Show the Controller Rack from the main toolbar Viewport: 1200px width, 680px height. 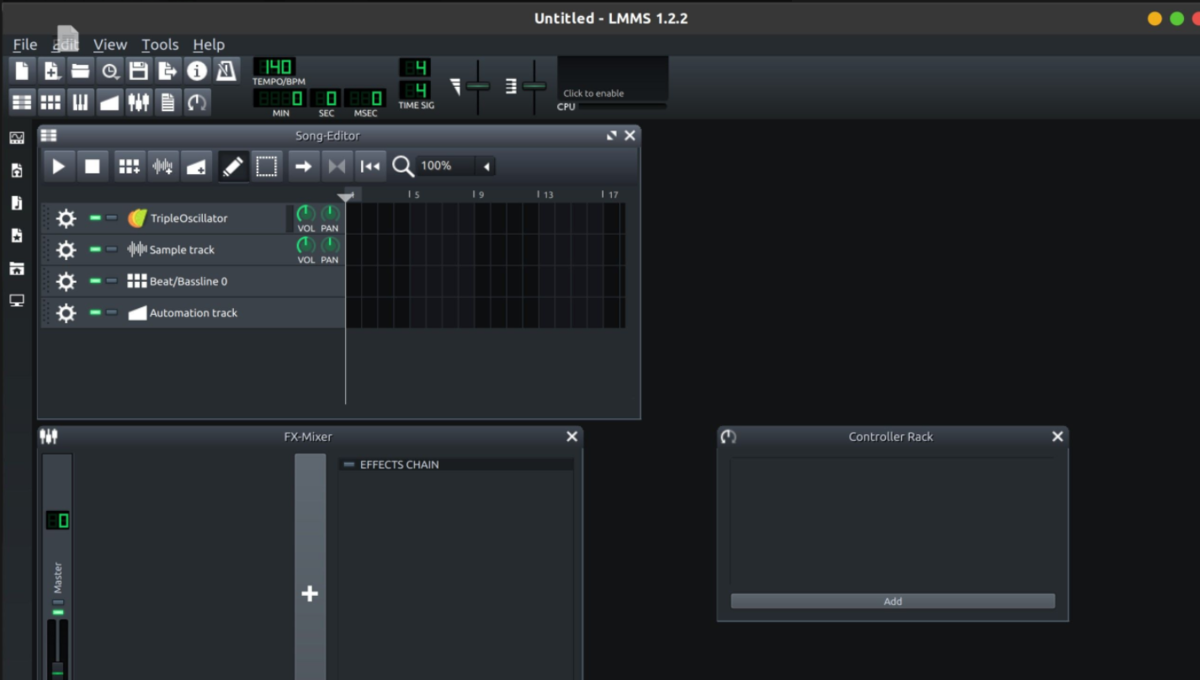pos(197,101)
